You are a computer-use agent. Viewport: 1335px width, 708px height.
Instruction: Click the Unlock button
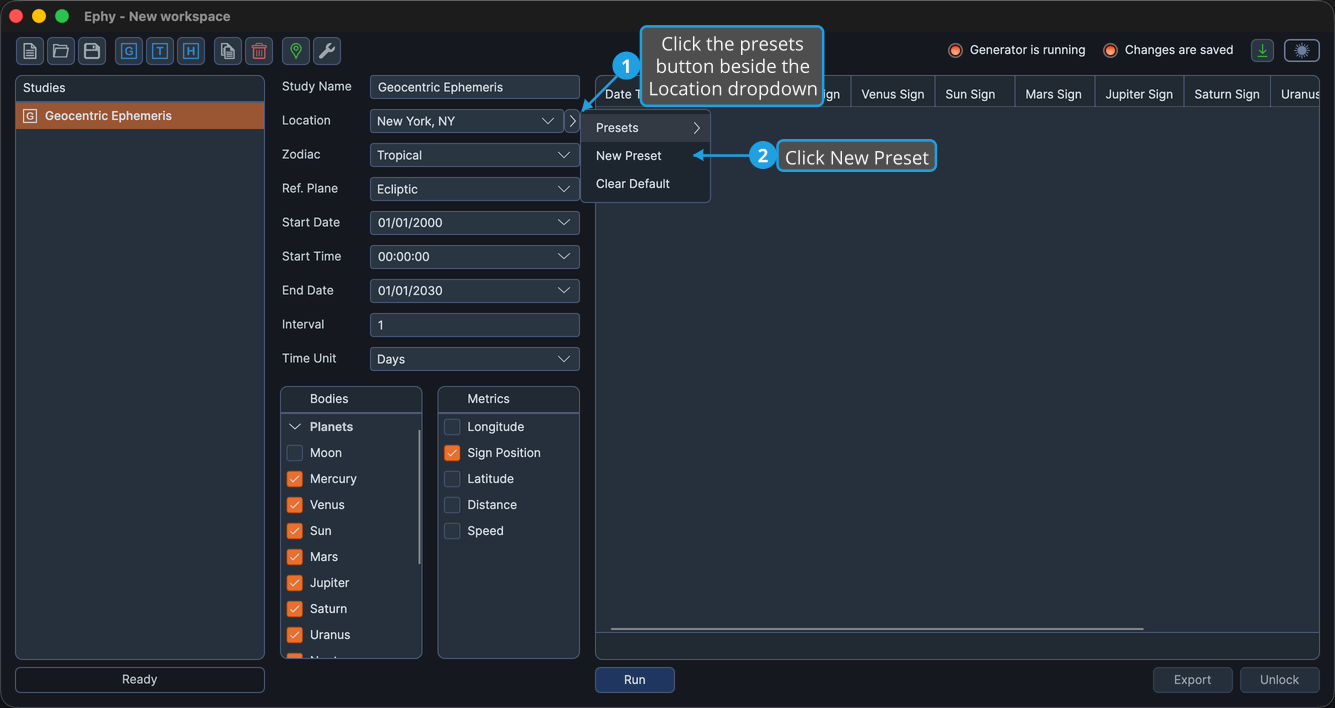[1279, 680]
